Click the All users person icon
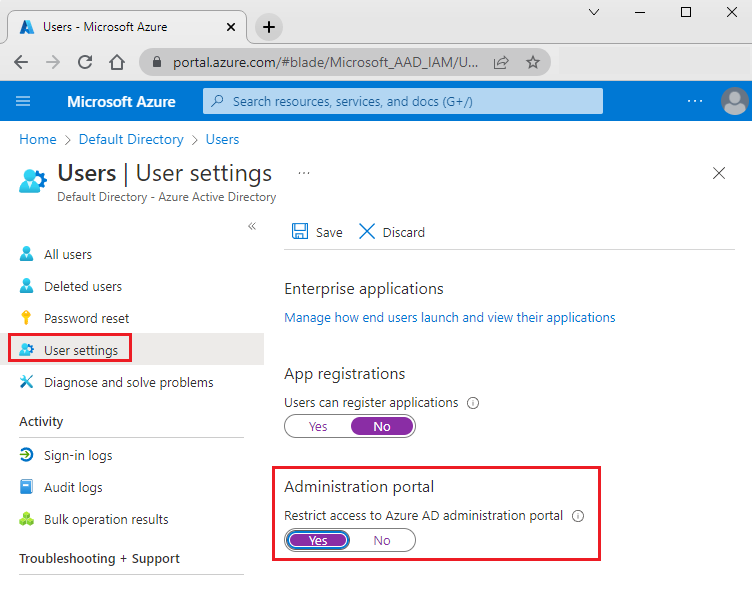Viewport: 752px width, 594px height. [26, 254]
